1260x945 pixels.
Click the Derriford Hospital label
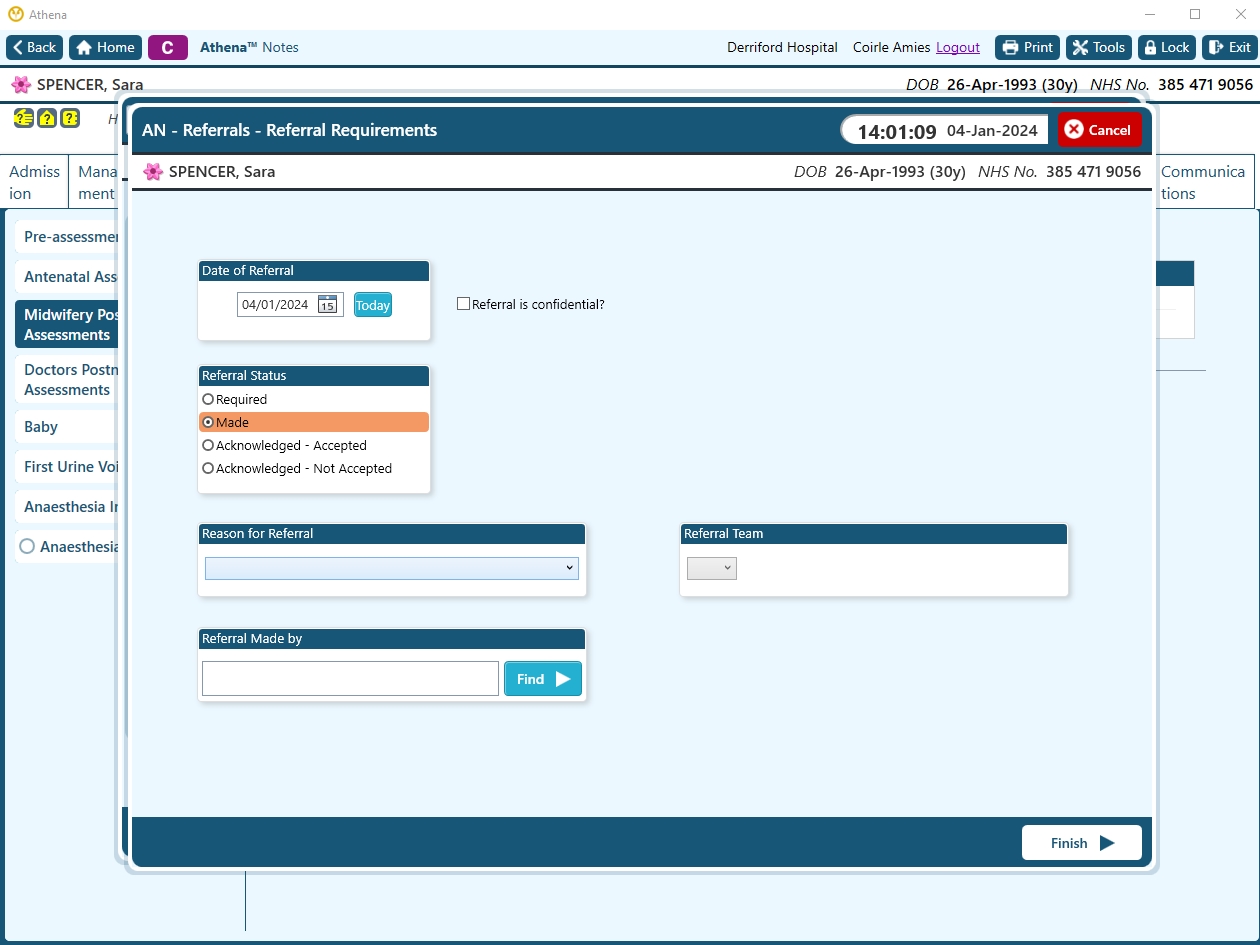782,47
